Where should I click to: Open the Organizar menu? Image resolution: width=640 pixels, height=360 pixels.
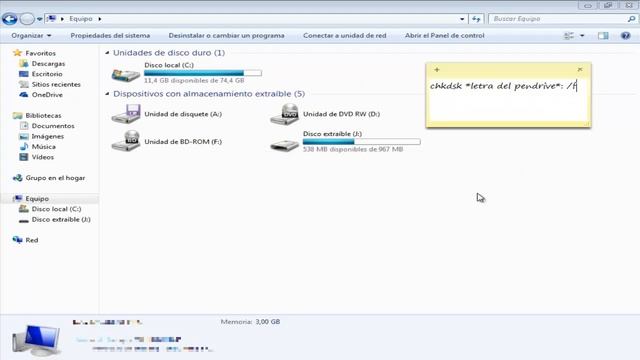click(x=31, y=36)
